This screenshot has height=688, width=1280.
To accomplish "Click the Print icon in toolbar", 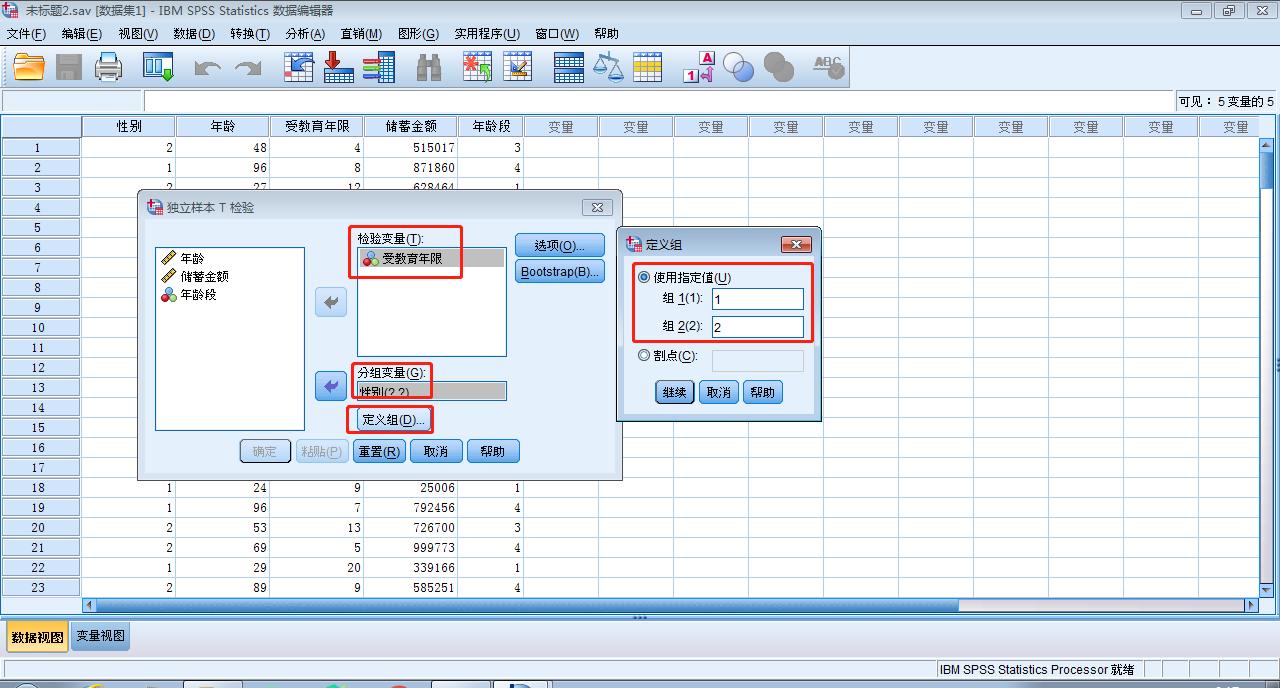I will coord(108,67).
